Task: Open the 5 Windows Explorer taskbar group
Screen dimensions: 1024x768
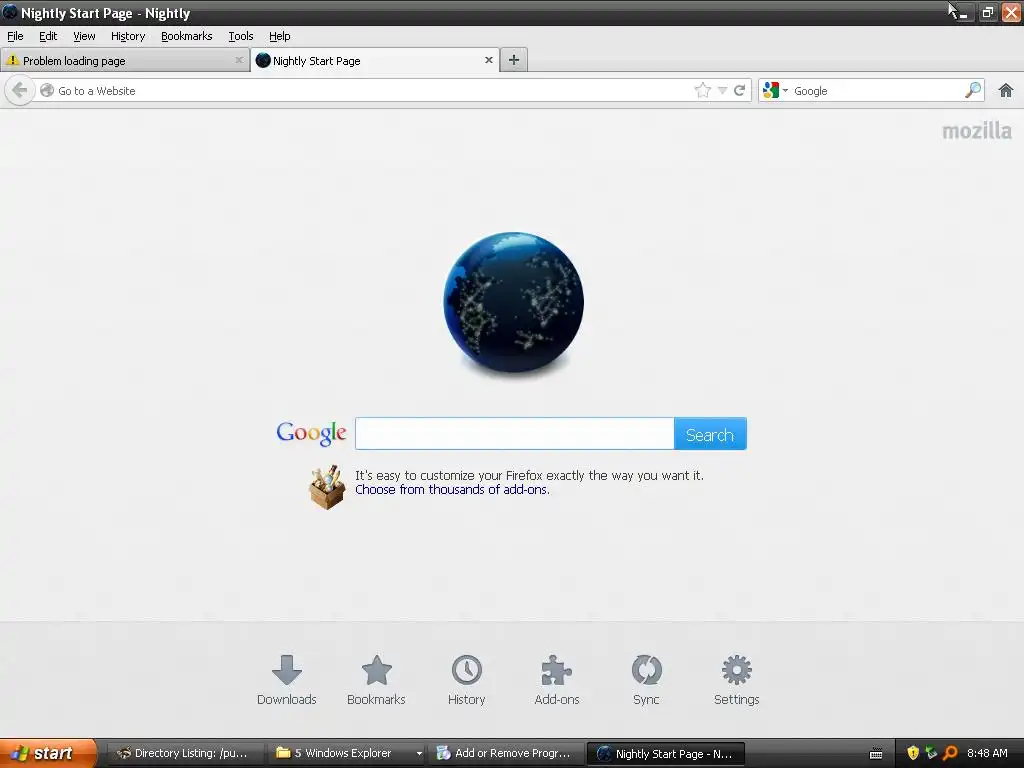Action: [x=348, y=754]
